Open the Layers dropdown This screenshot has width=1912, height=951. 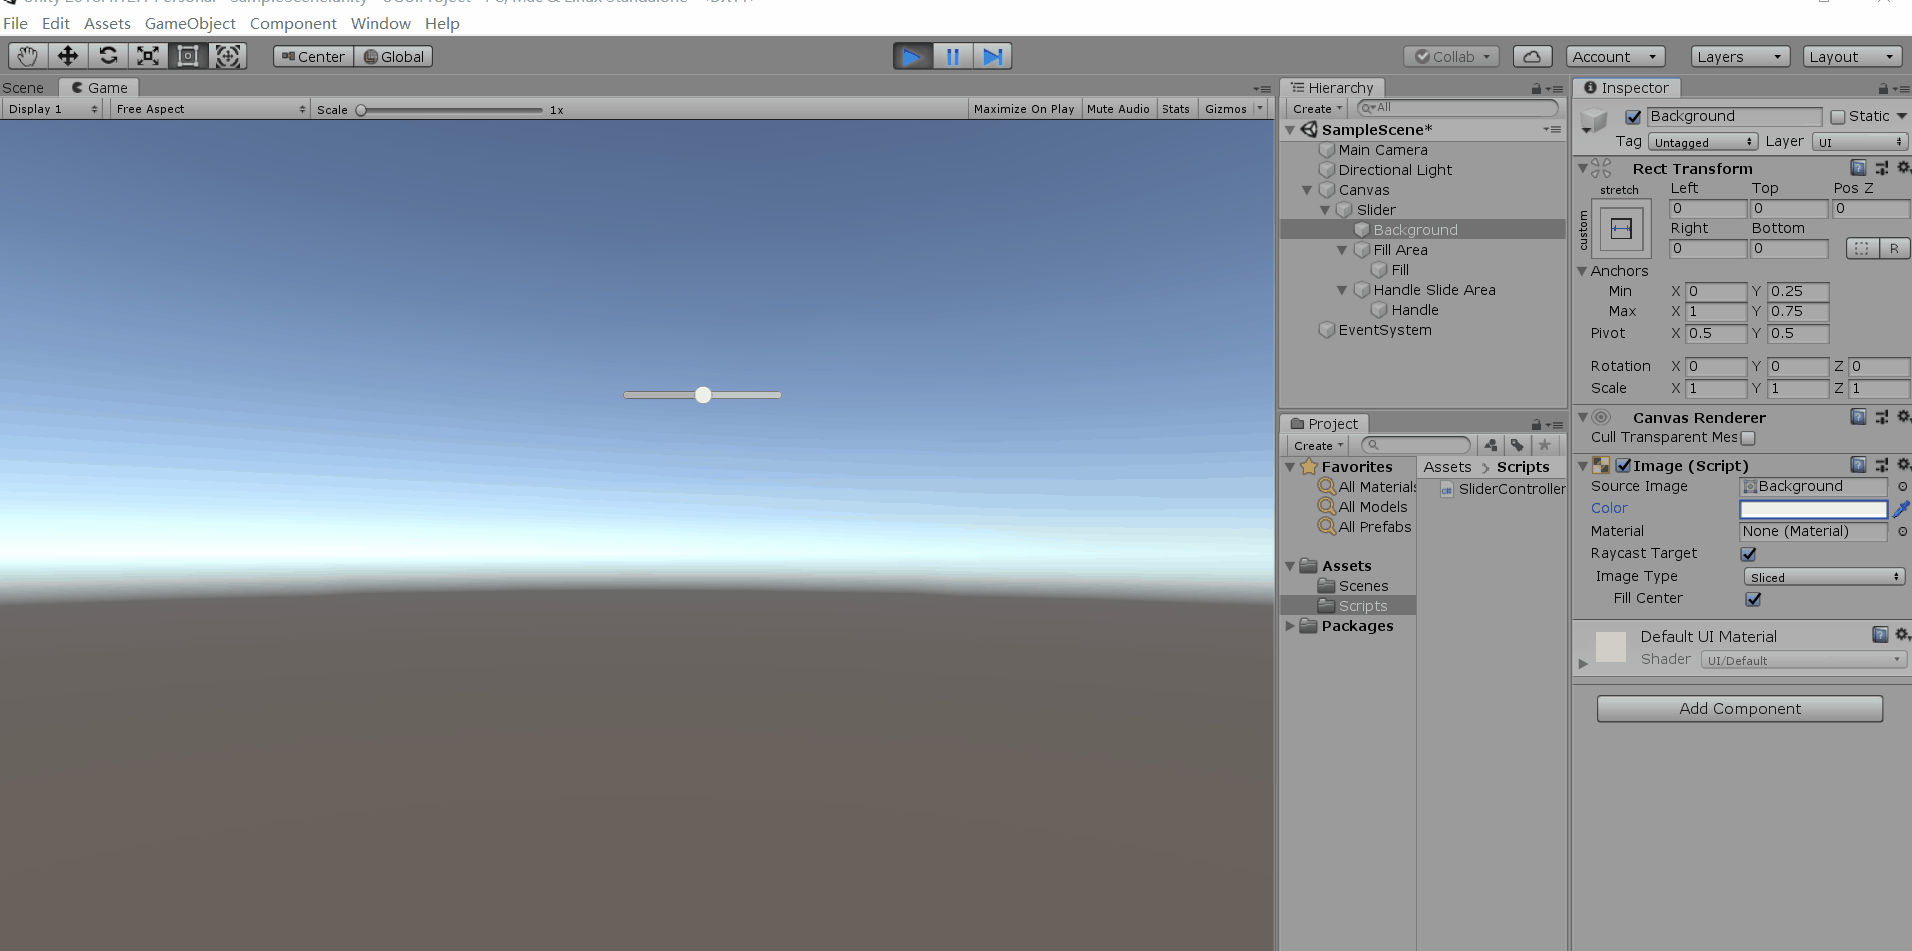[1740, 57]
